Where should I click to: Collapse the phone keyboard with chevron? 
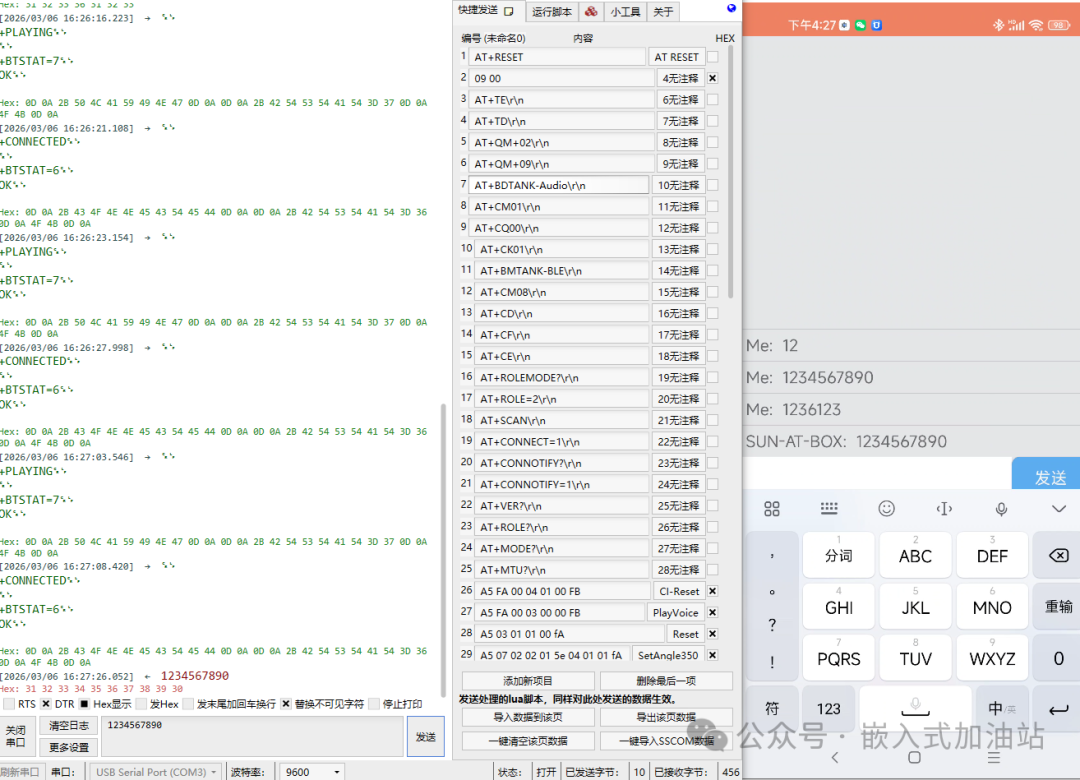1059,509
